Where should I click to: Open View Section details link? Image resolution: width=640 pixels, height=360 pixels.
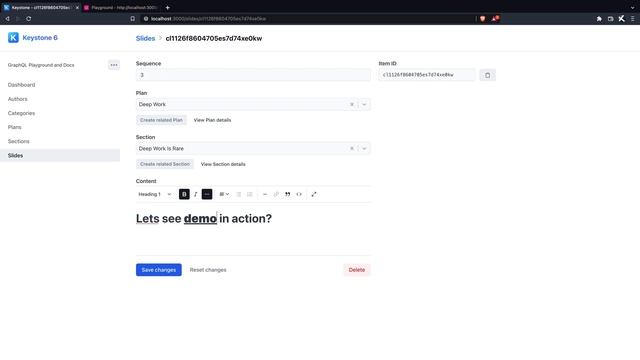pyautogui.click(x=223, y=164)
